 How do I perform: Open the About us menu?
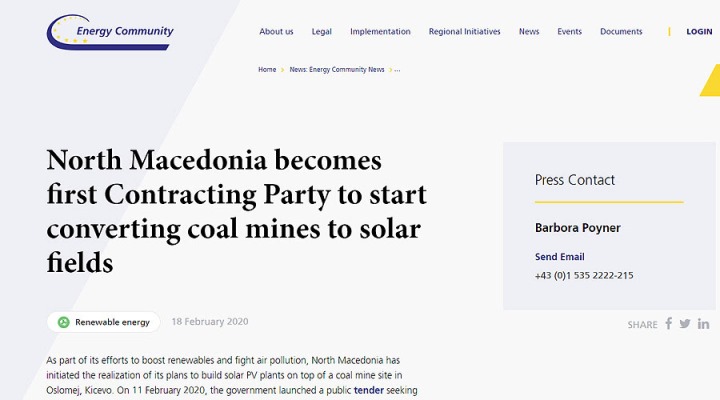[x=276, y=32]
